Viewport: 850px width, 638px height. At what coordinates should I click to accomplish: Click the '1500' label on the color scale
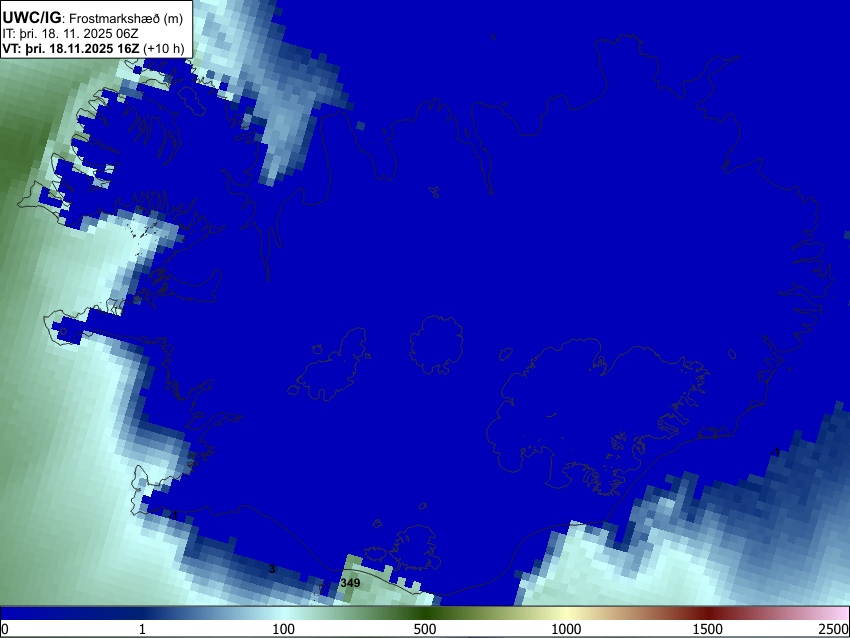[708, 629]
